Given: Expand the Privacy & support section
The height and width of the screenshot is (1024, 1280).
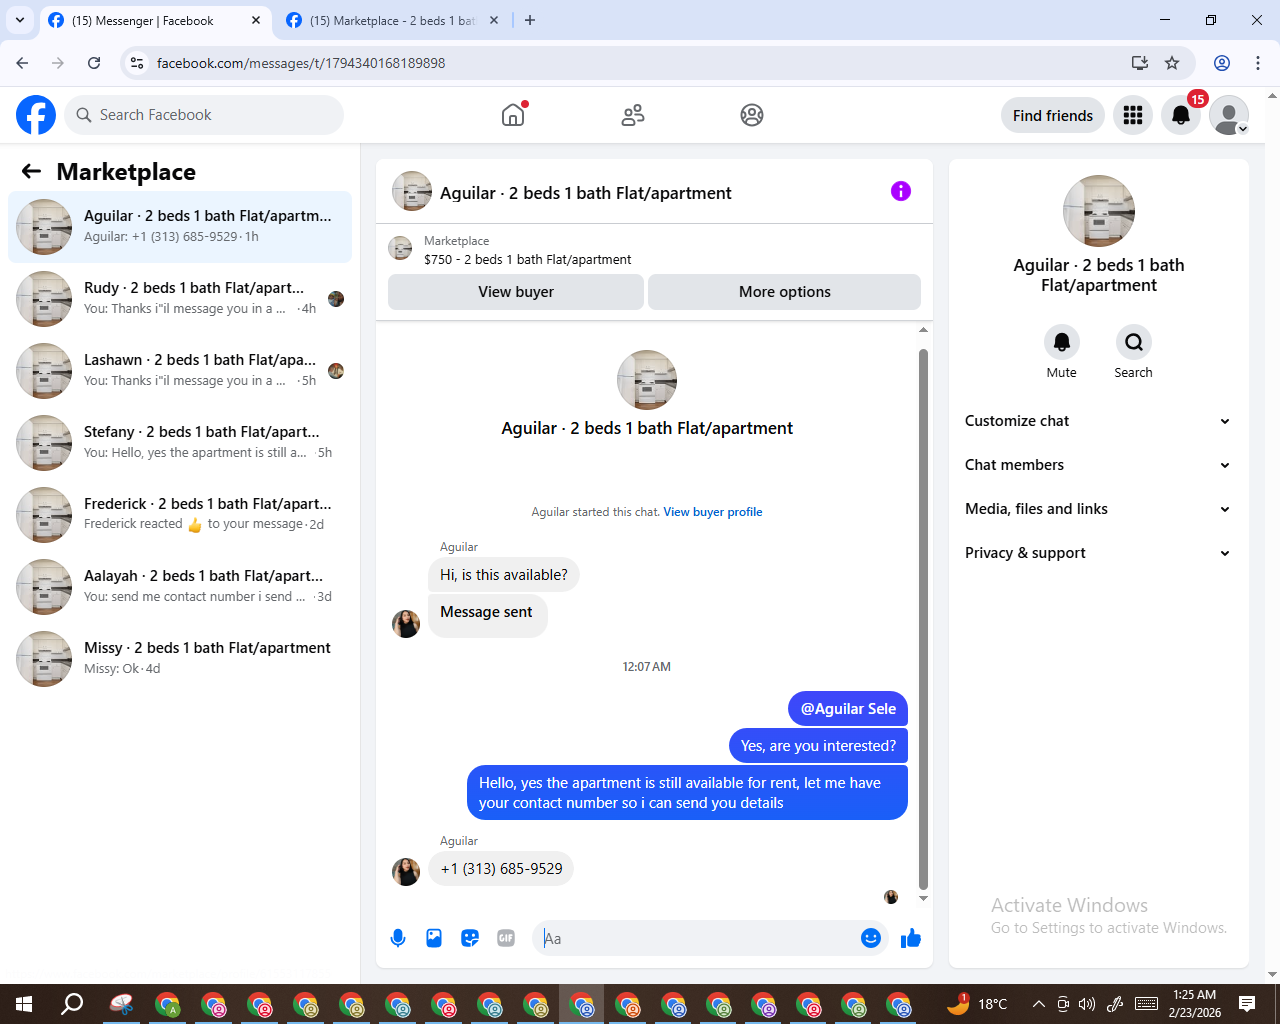Looking at the screenshot, I should pyautogui.click(x=1097, y=553).
